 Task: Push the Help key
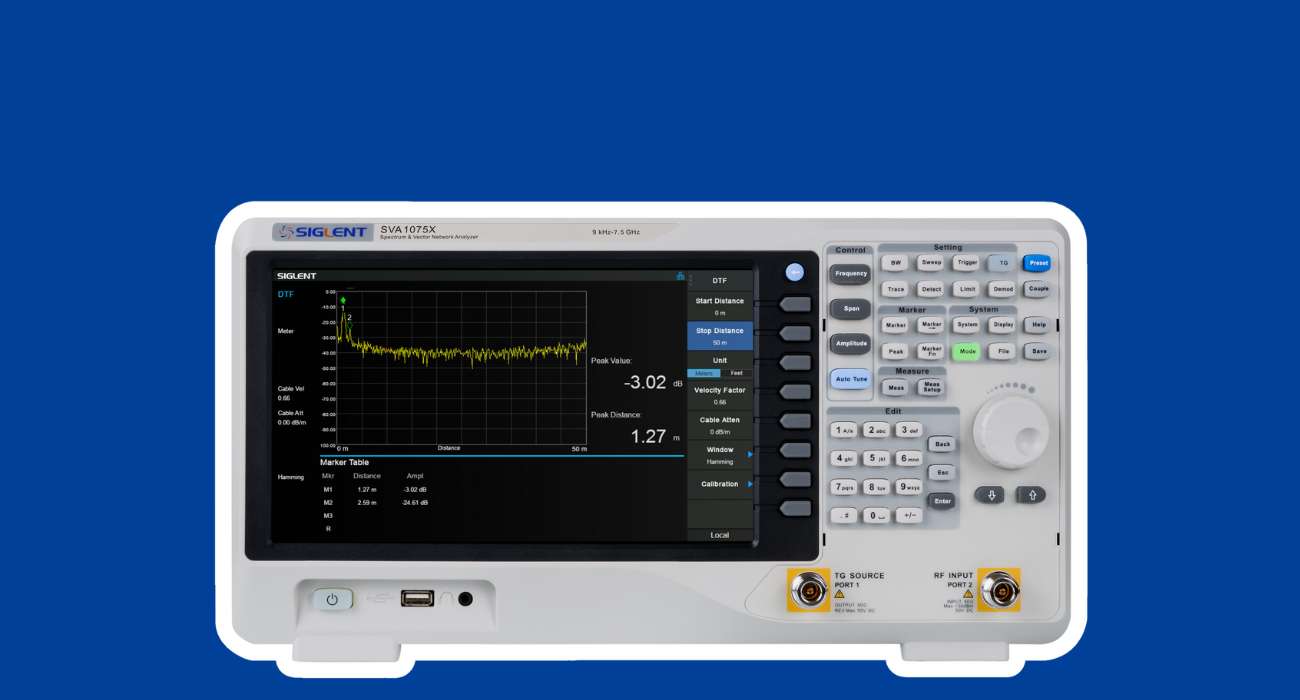1038,325
